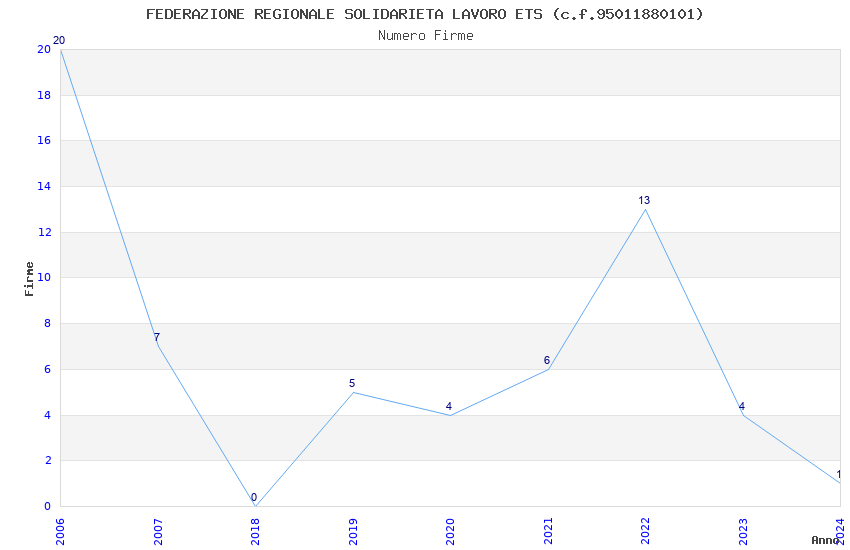The image size is (850, 550).
Task: Click the data label 0 at 2018
Action: (x=254, y=497)
